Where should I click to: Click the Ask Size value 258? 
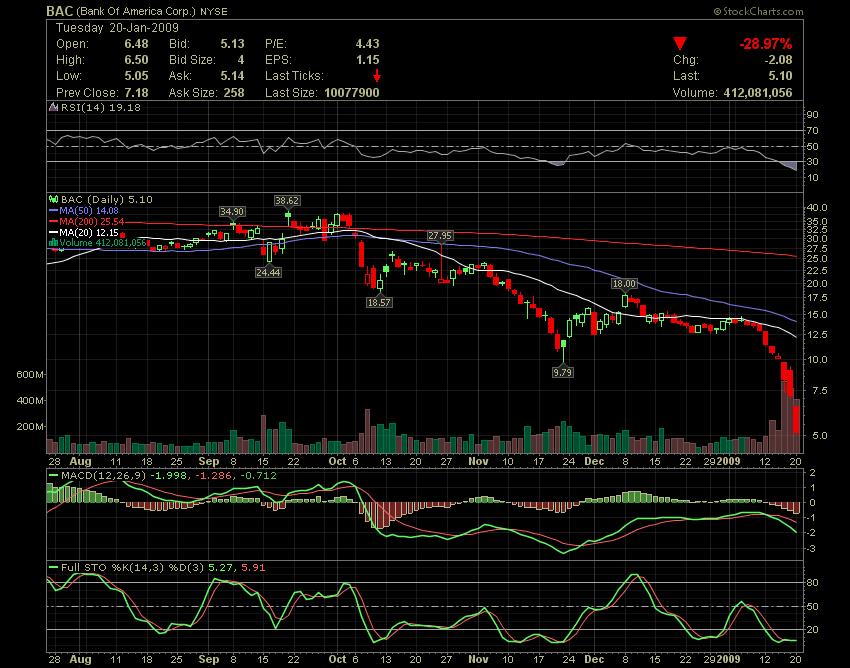pos(234,93)
